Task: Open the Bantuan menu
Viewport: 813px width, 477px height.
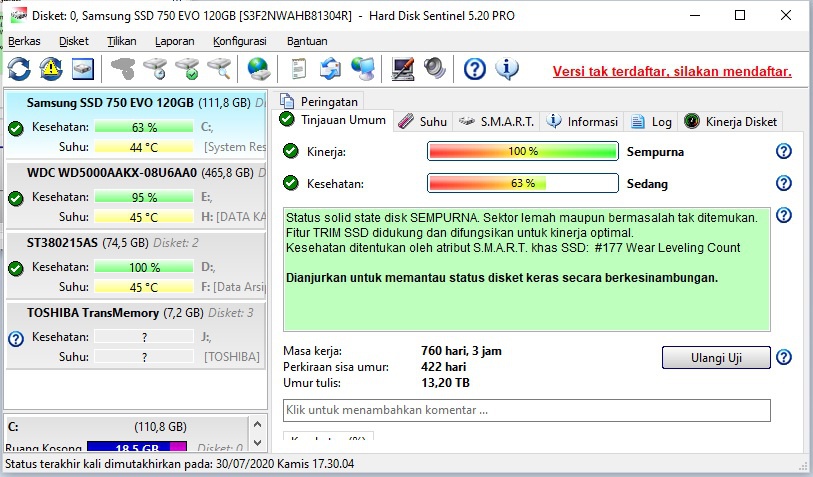Action: pos(307,41)
